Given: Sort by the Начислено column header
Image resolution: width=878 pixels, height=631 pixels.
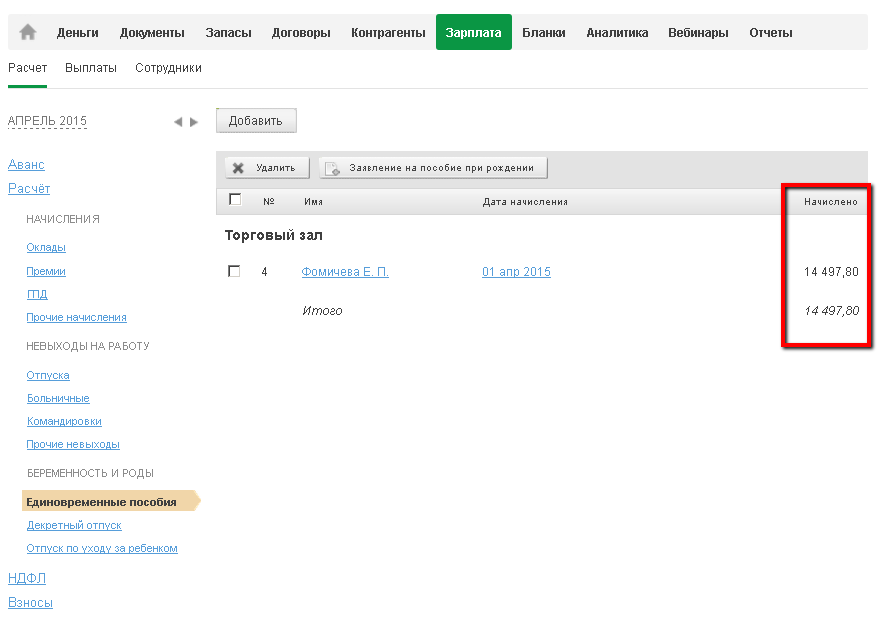Looking at the screenshot, I should tap(830, 201).
